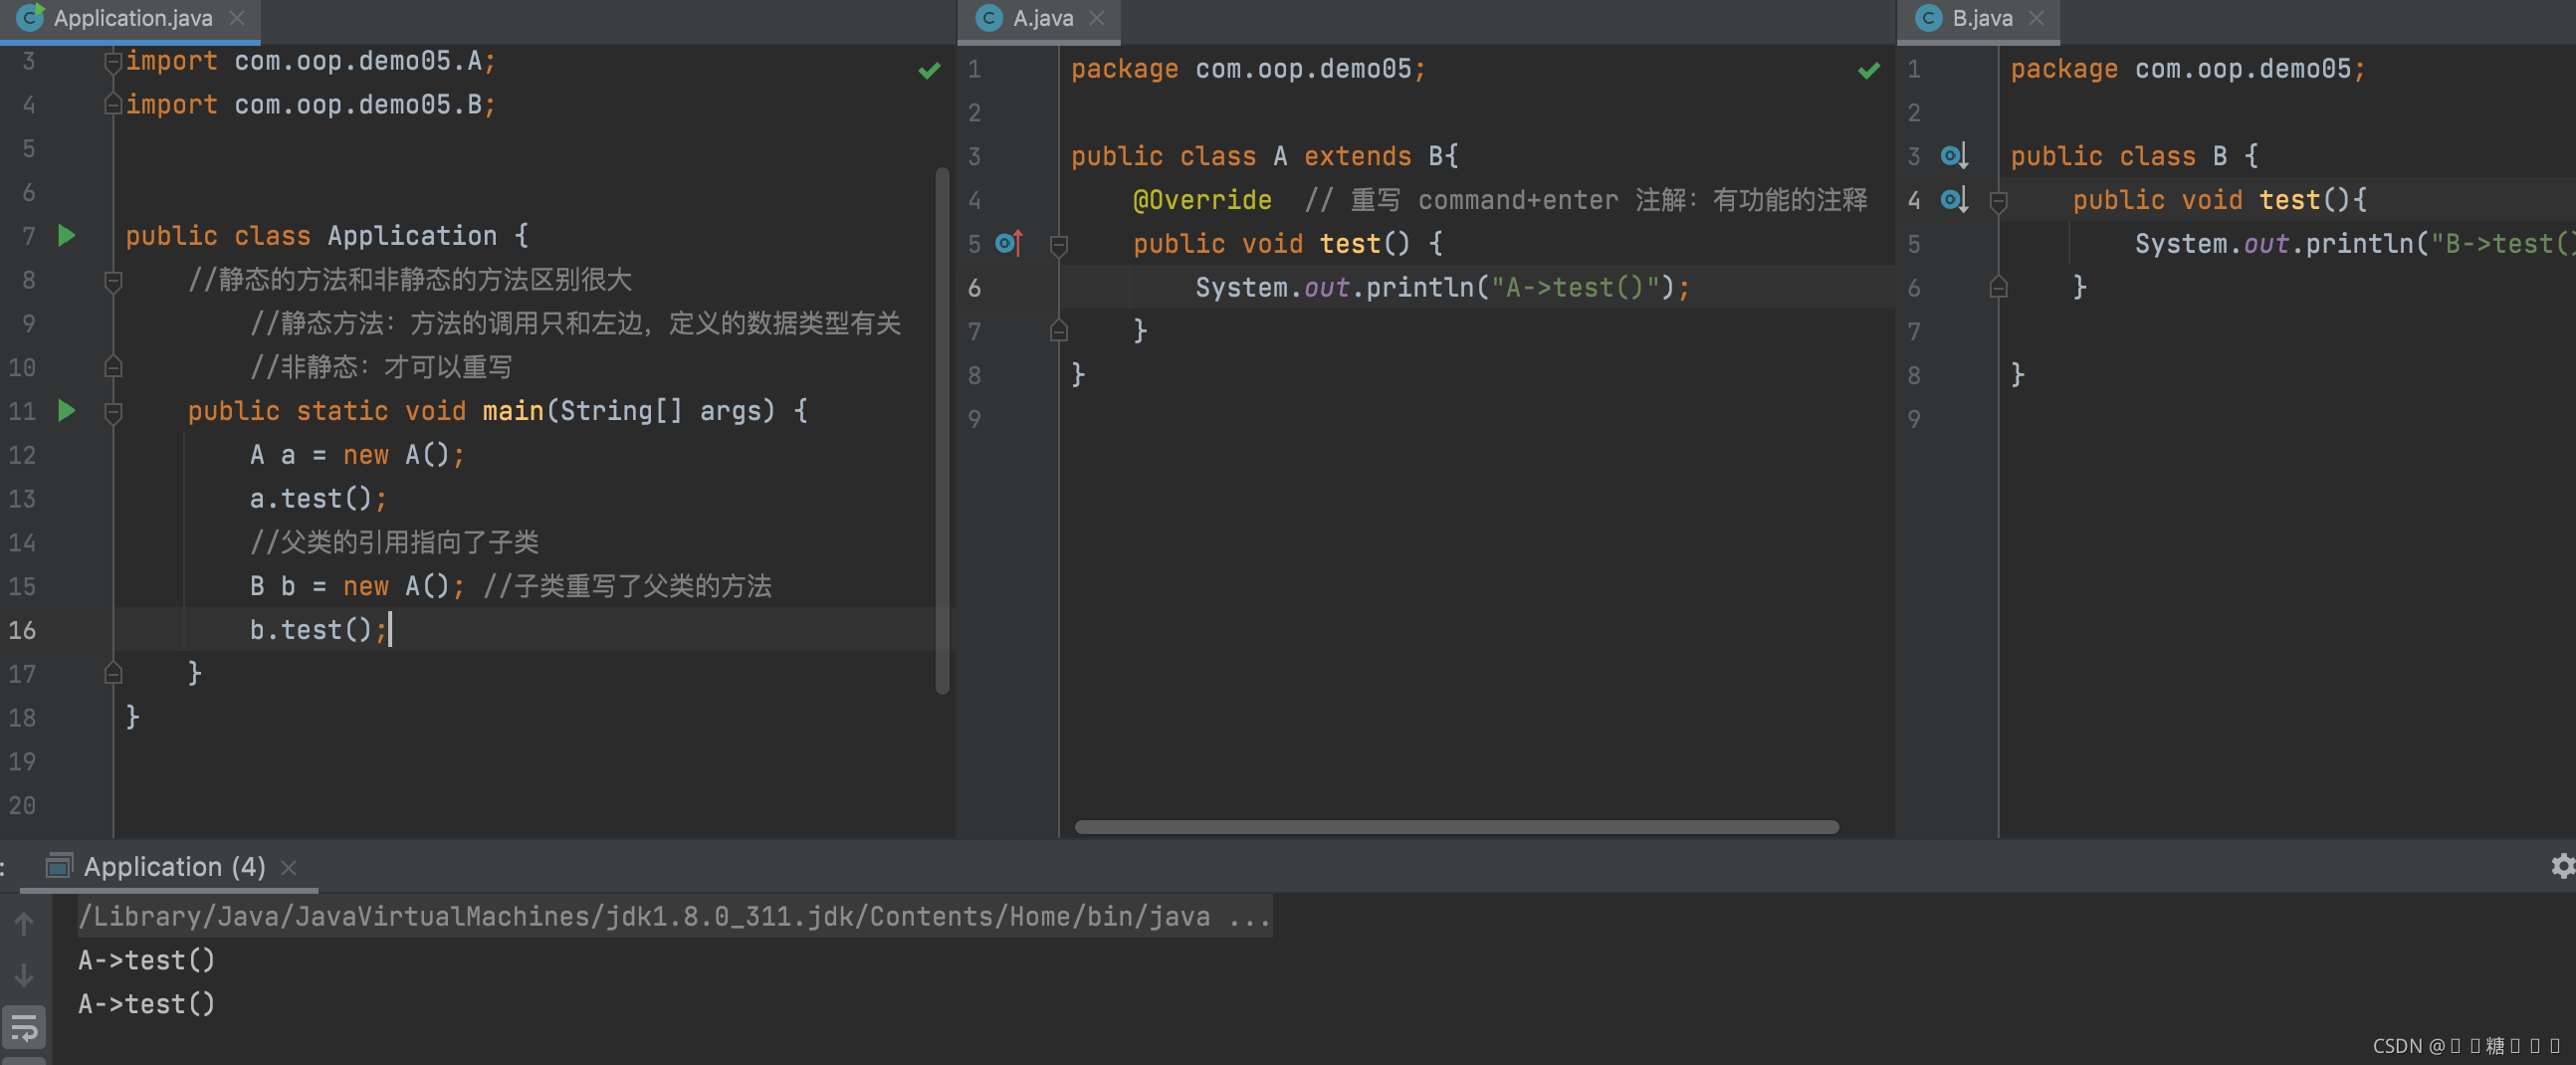Image resolution: width=2576 pixels, height=1065 pixels.
Task: Close A.java tab
Action: coord(1097,18)
